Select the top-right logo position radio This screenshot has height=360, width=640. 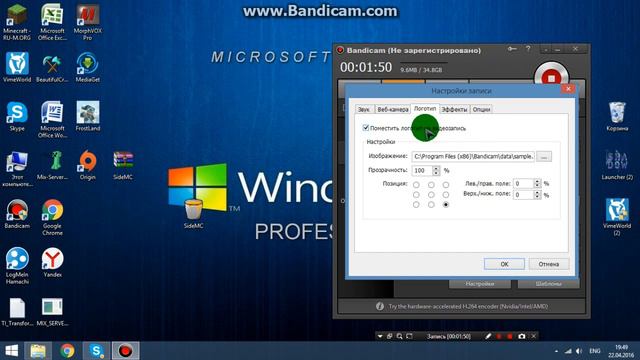pyautogui.click(x=446, y=185)
